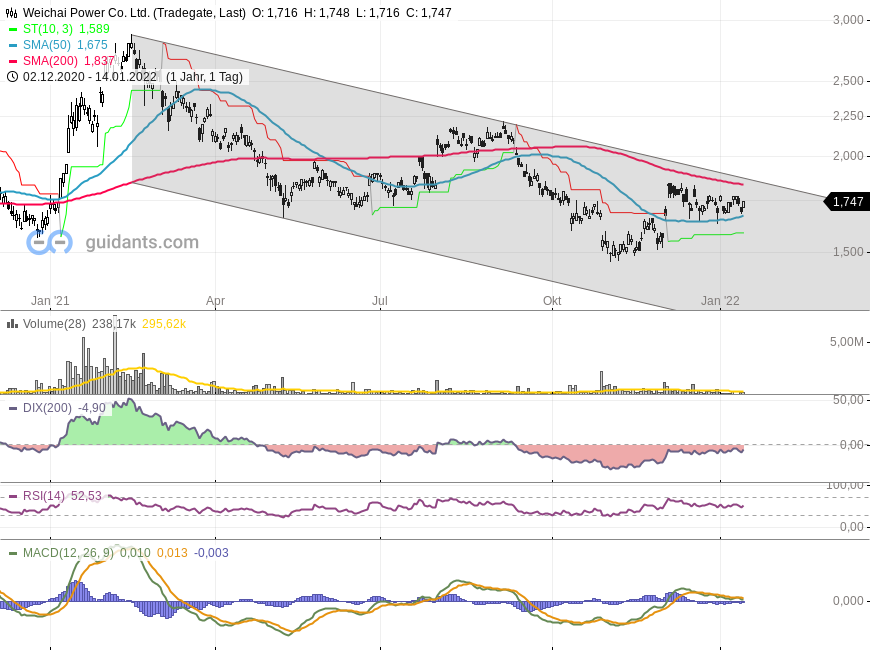The height and width of the screenshot is (650, 870).
Task: Open the SMA(50) indicator label
Action: 47,45
